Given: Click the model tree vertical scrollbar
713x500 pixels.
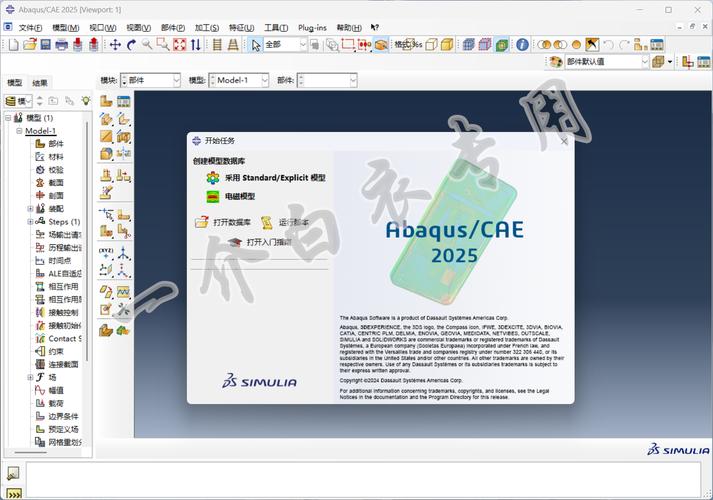Looking at the screenshot, I should tap(87, 241).
